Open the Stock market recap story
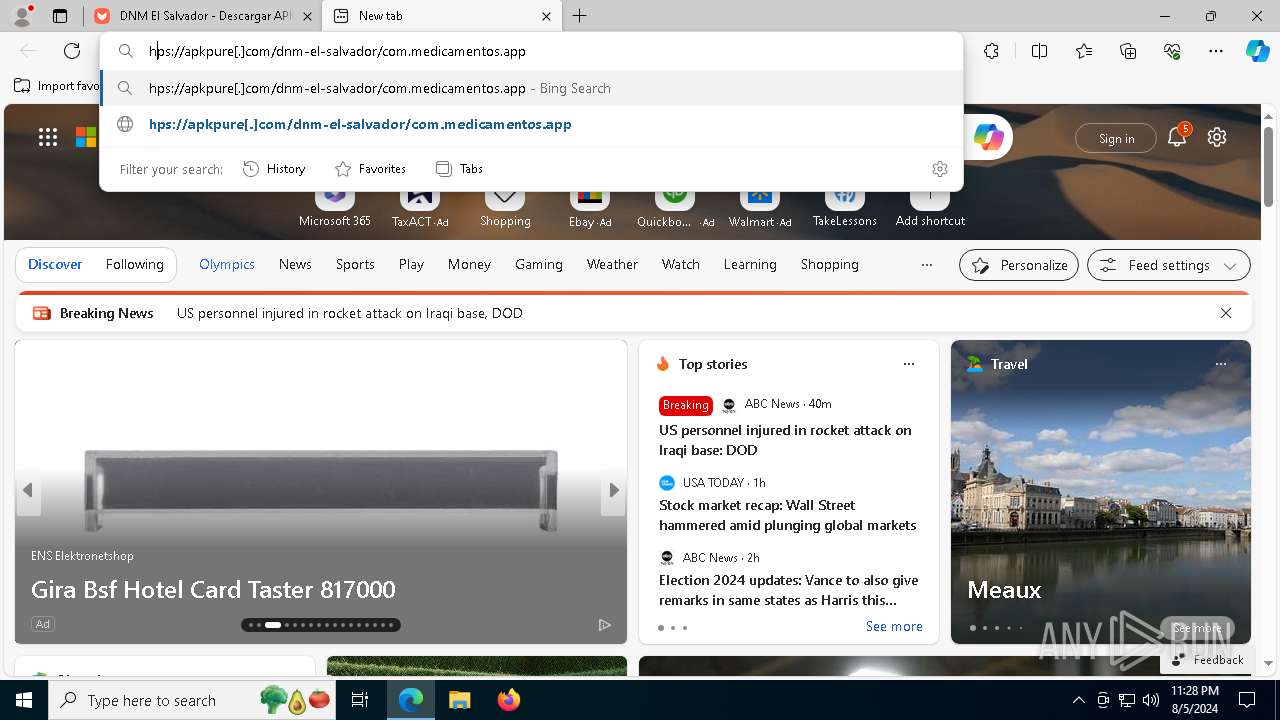1280x720 pixels. coord(788,515)
